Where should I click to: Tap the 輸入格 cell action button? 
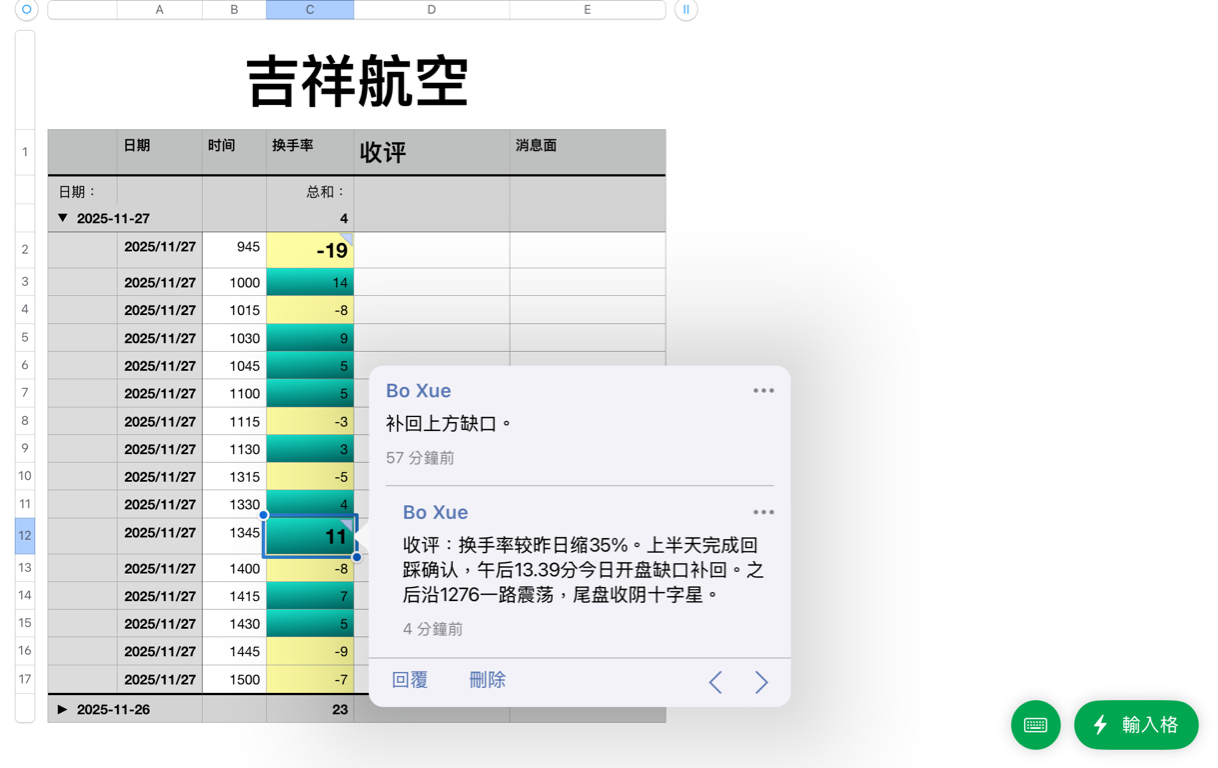pyautogui.click(x=1136, y=724)
